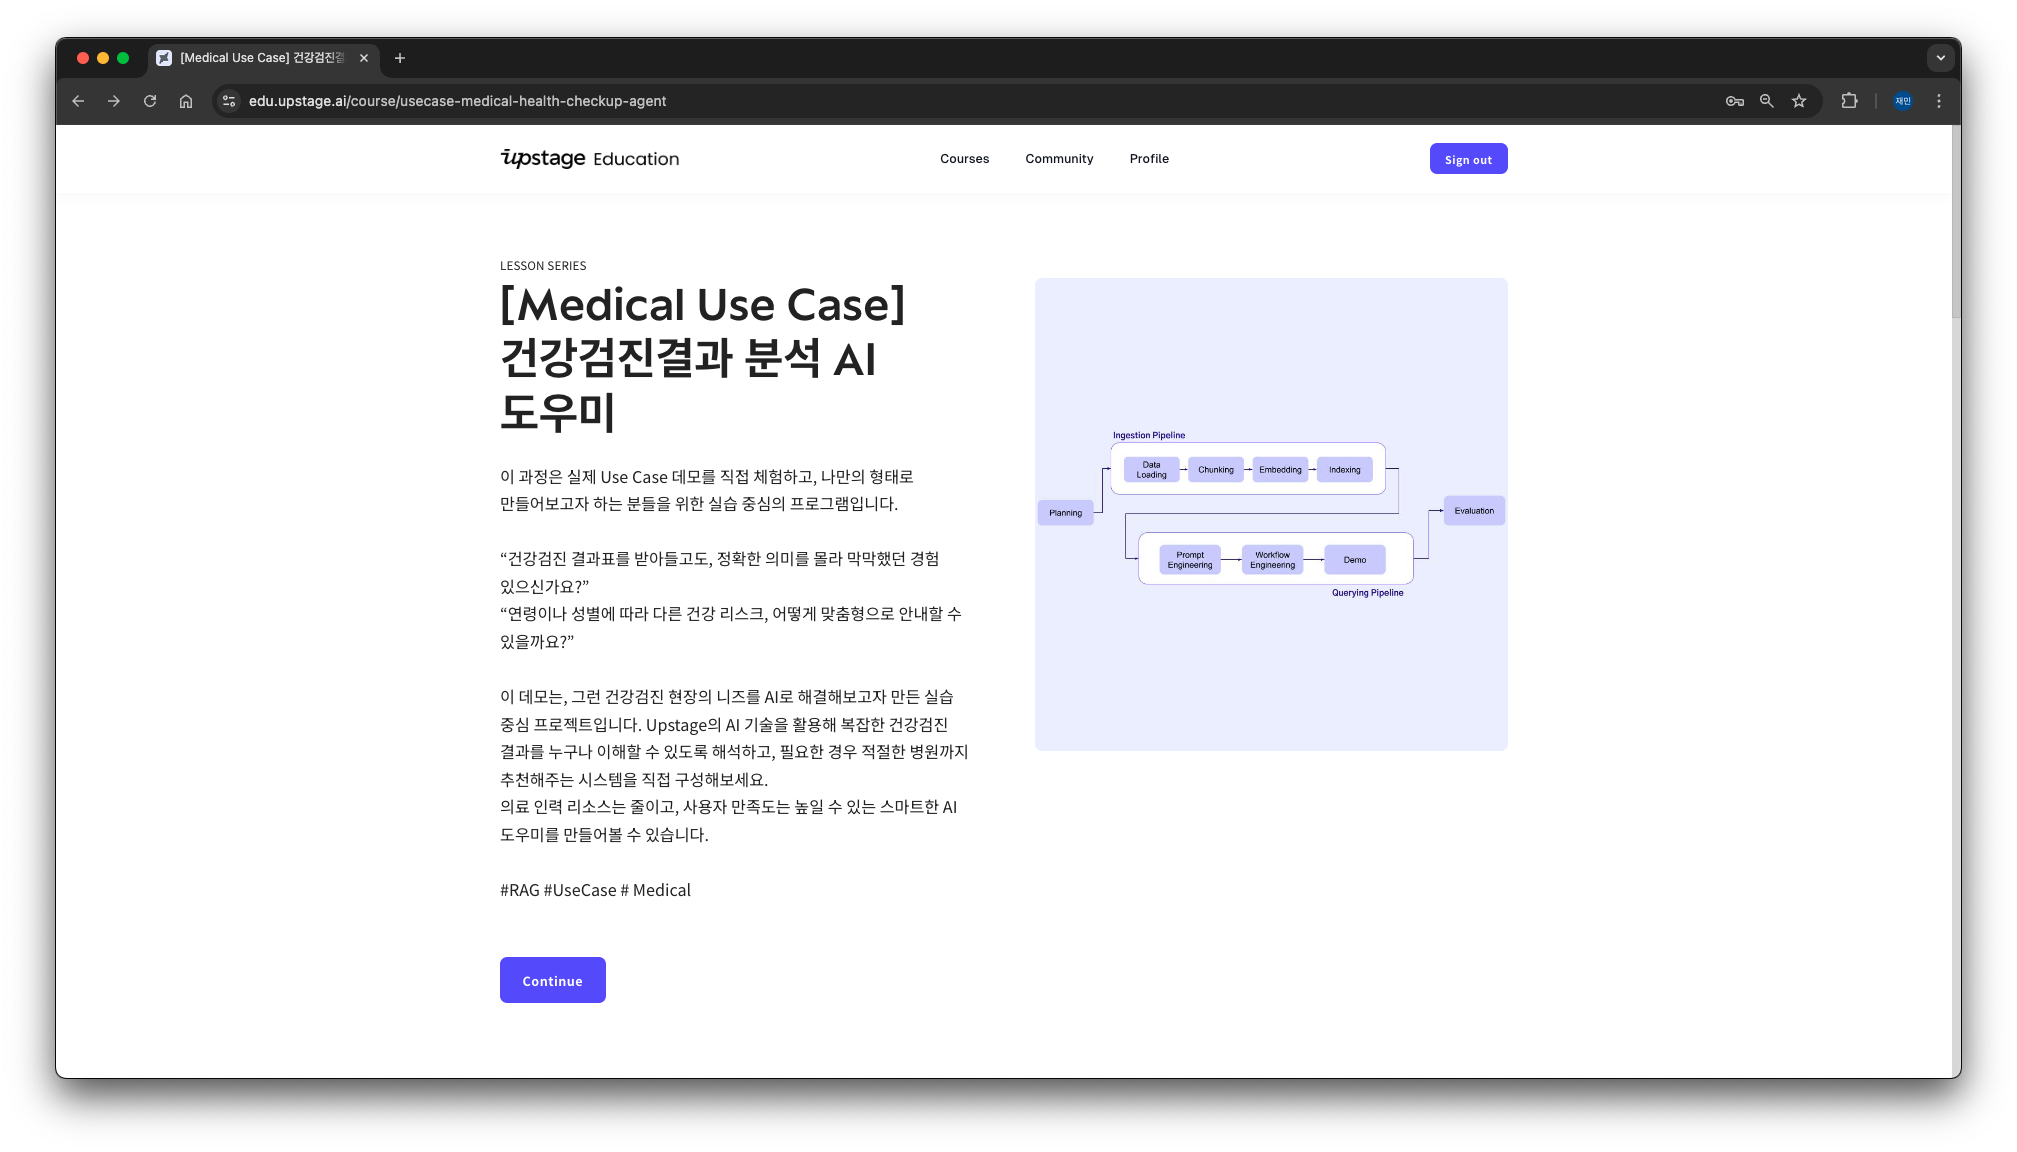Click the Upstage Education logo
2017x1152 pixels.
click(589, 159)
